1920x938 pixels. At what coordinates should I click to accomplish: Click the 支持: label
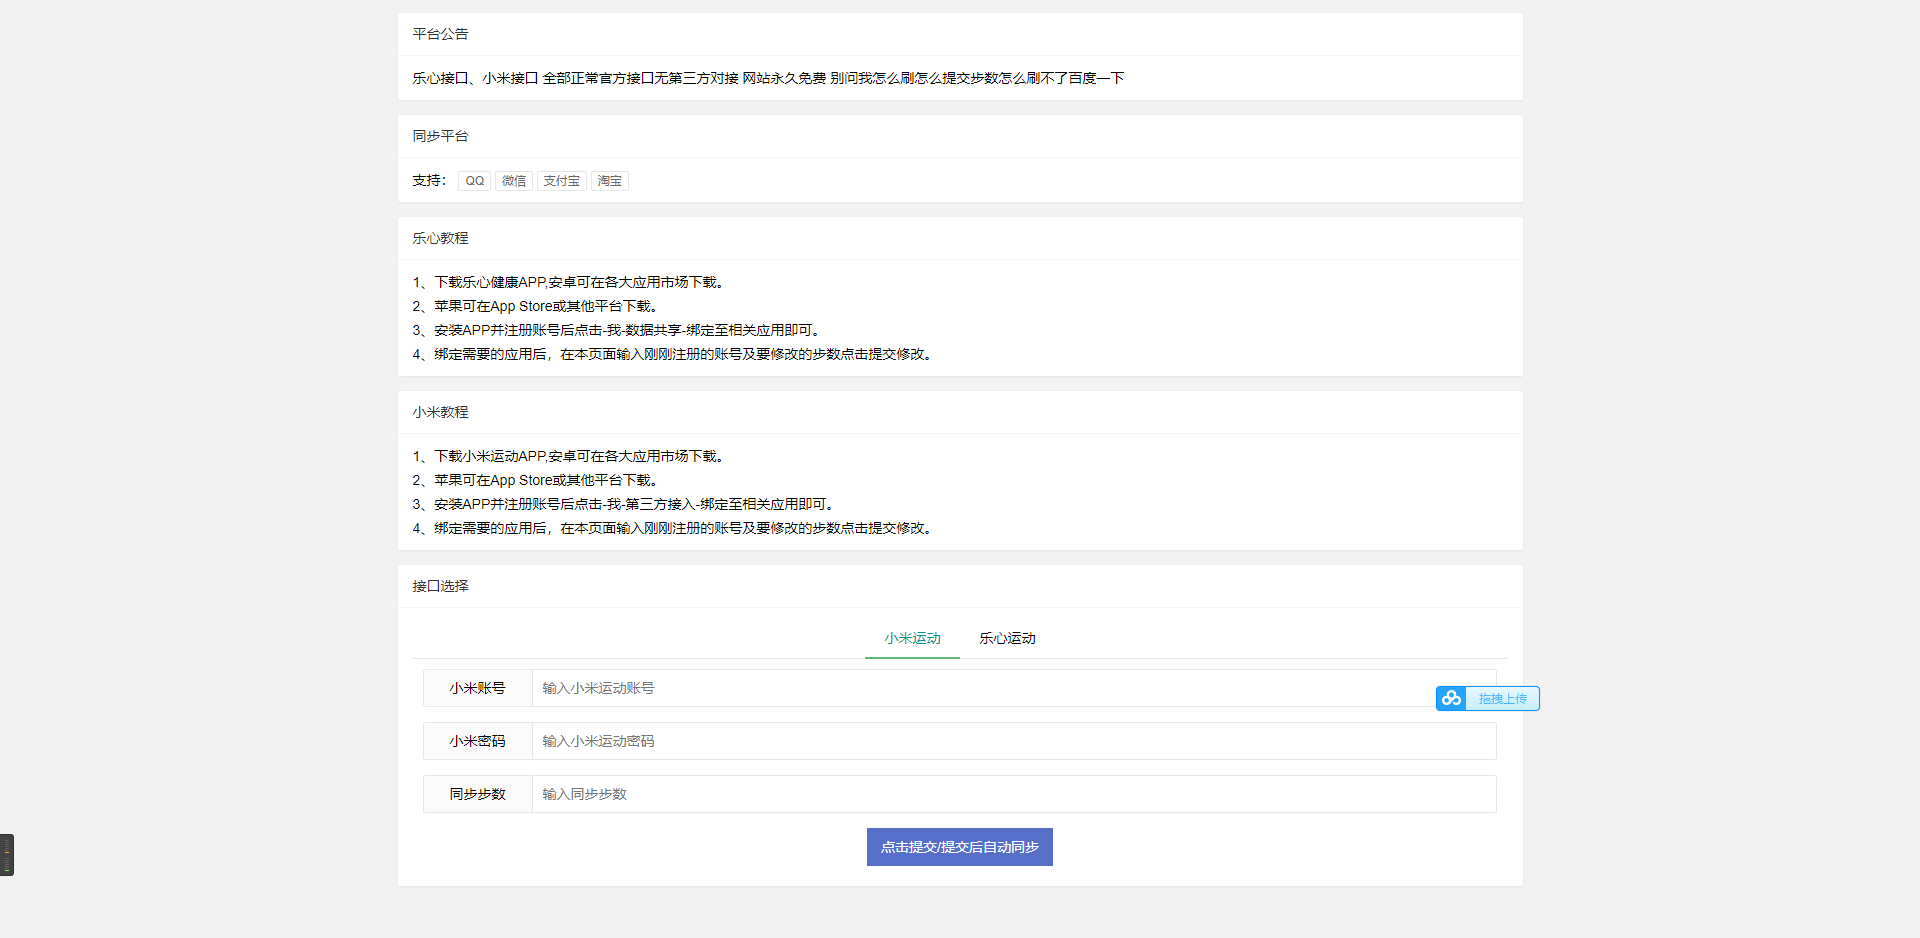coord(429,181)
